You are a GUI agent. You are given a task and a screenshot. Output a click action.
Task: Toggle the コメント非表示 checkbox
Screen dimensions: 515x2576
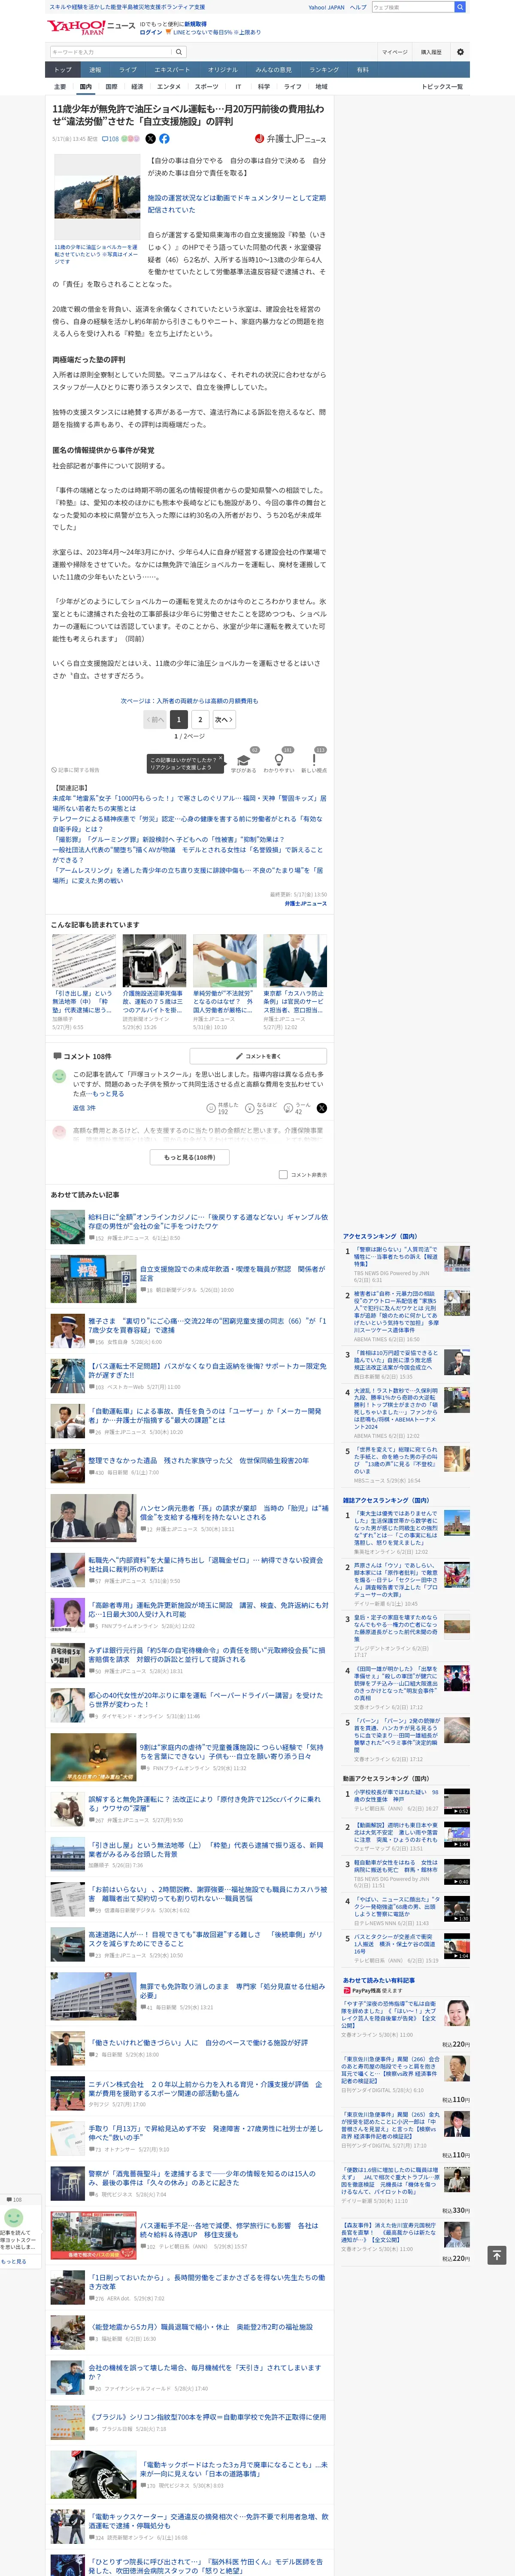pos(283,1175)
